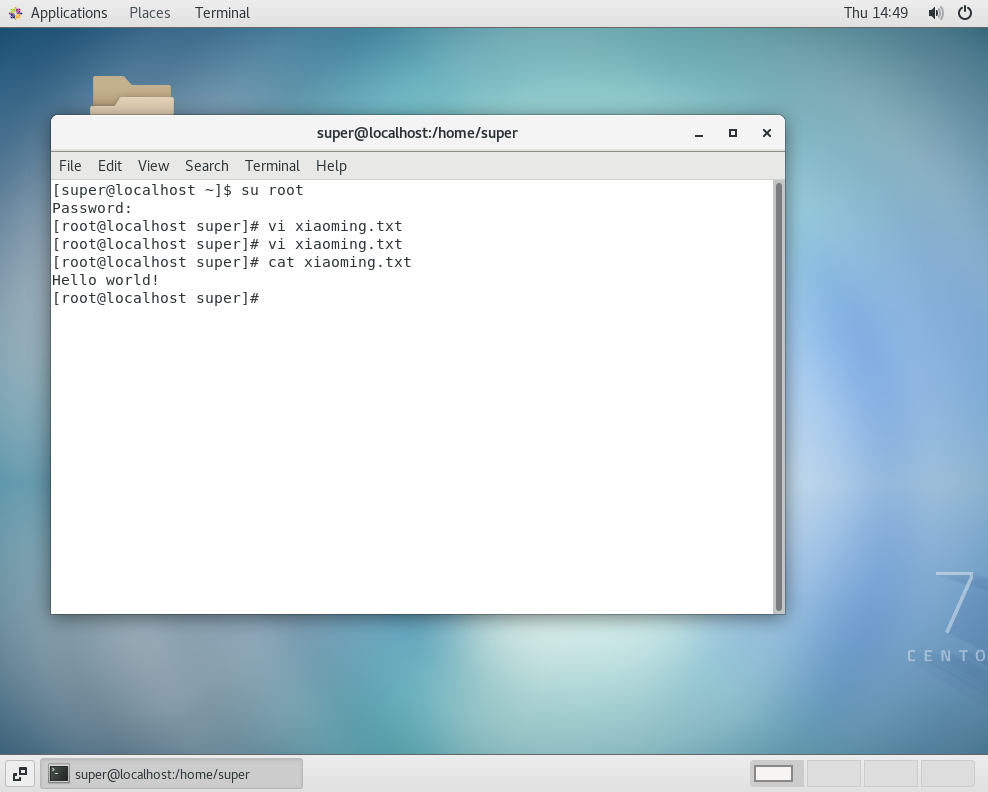This screenshot has width=988, height=792.
Task: Expand the Places dropdown in top bar
Action: (x=150, y=13)
